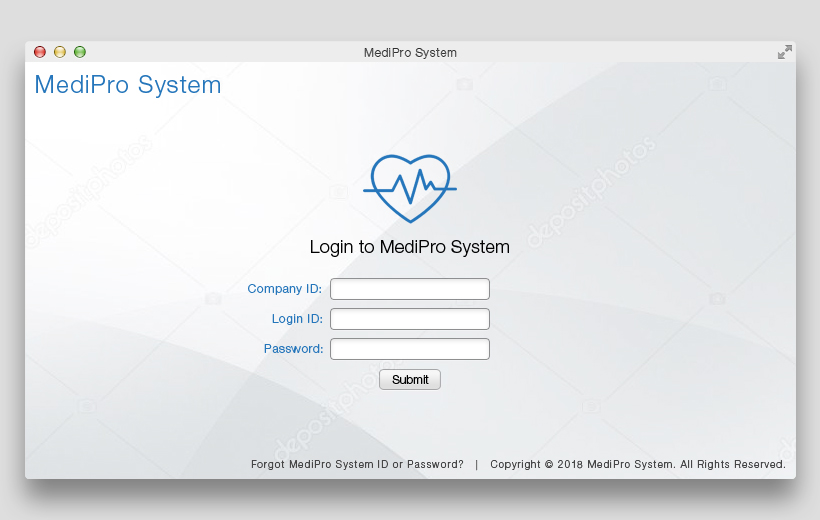Open the Forgot MediPro System ID or Password link
Screen dimensions: 820x520
[357, 465]
